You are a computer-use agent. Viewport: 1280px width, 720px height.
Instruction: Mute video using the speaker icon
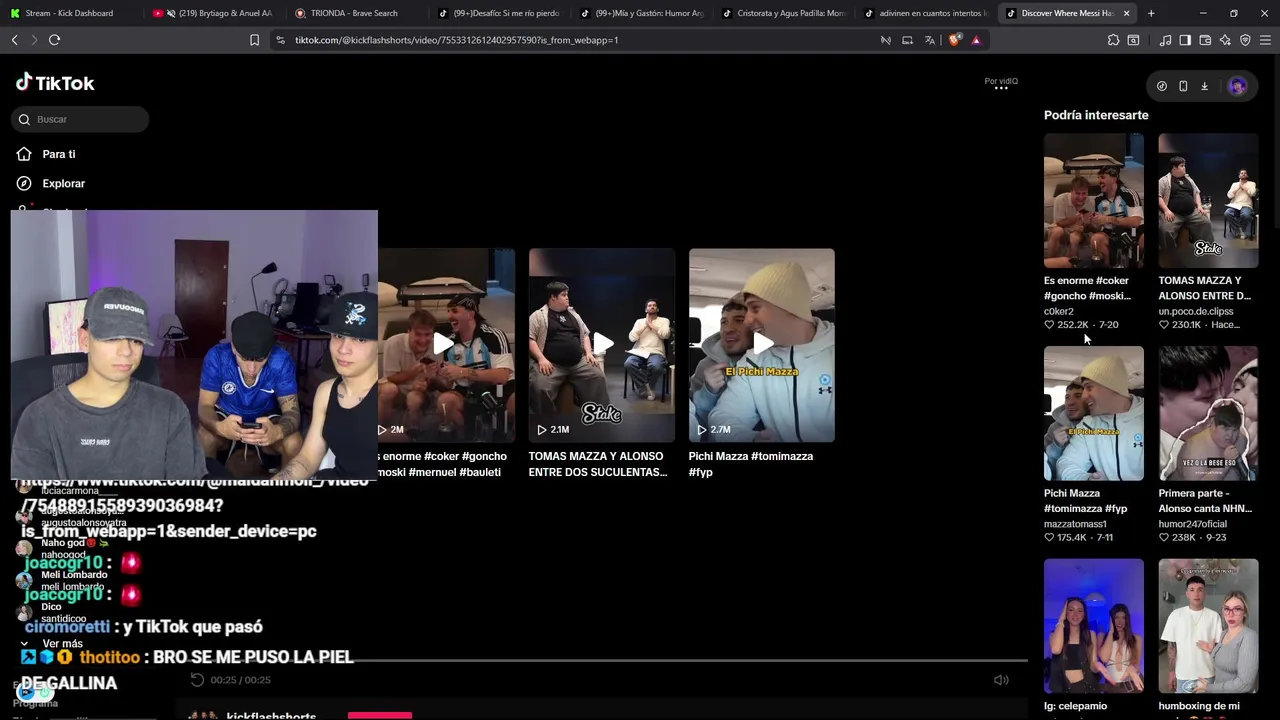(x=1001, y=680)
